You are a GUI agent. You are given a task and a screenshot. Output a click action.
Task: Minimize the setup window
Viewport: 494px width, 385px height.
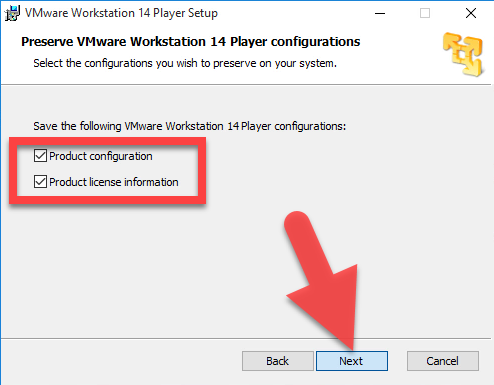380,13
